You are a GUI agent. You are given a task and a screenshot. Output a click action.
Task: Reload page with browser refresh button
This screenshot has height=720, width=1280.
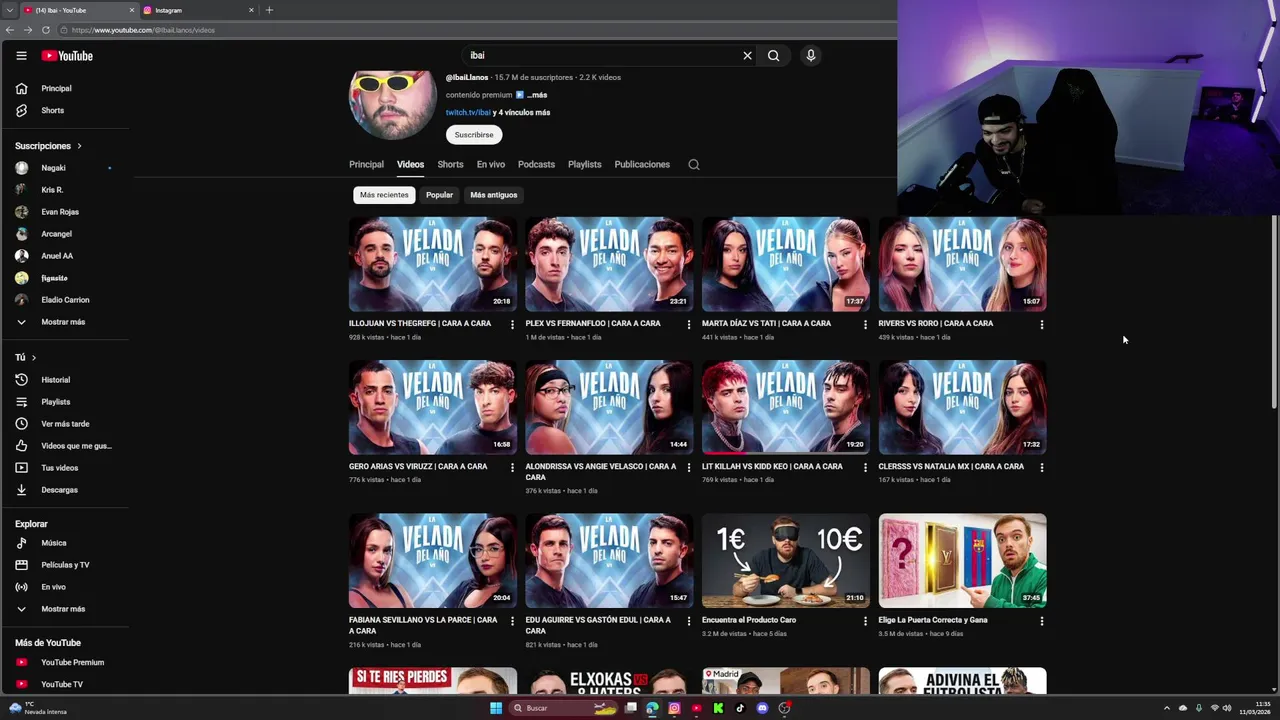pyautogui.click(x=46, y=30)
